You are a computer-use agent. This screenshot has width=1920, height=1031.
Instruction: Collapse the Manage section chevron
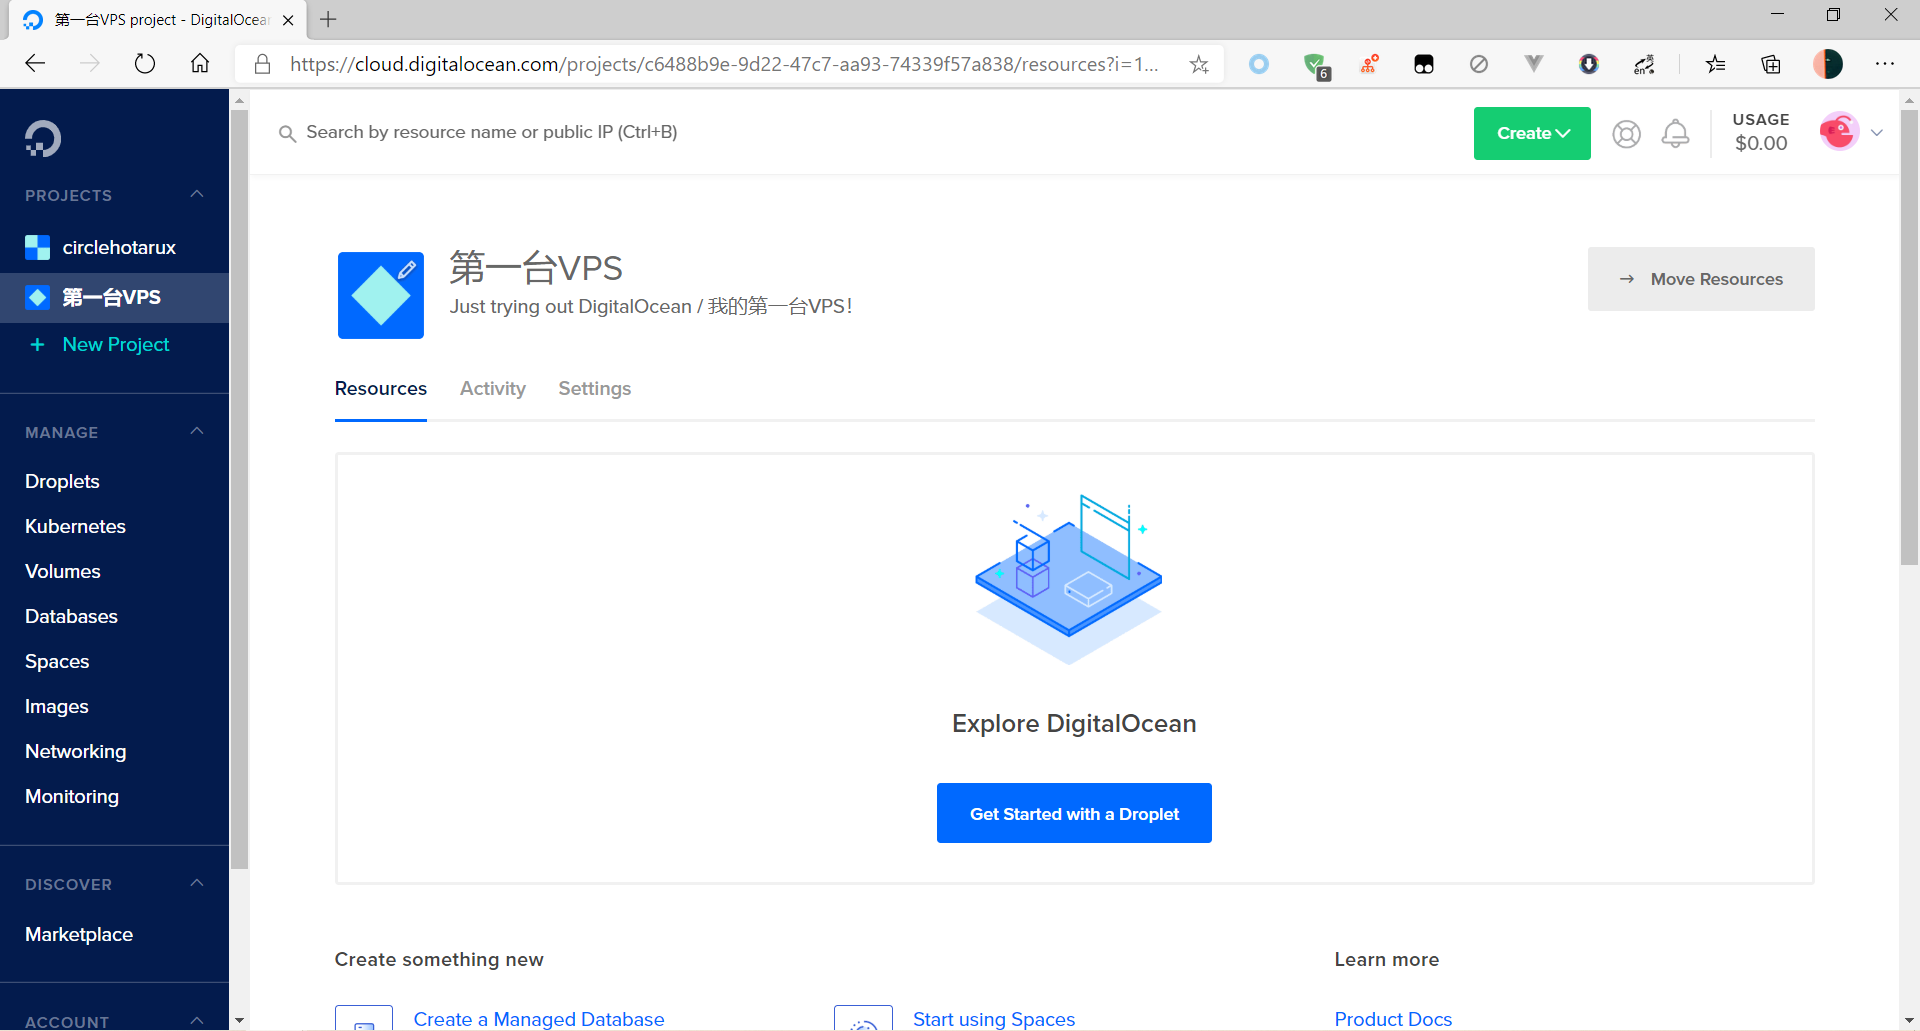click(x=197, y=431)
